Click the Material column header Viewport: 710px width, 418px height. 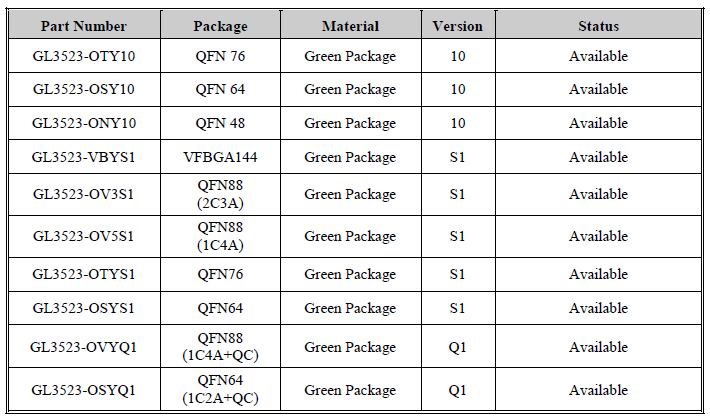click(350, 26)
